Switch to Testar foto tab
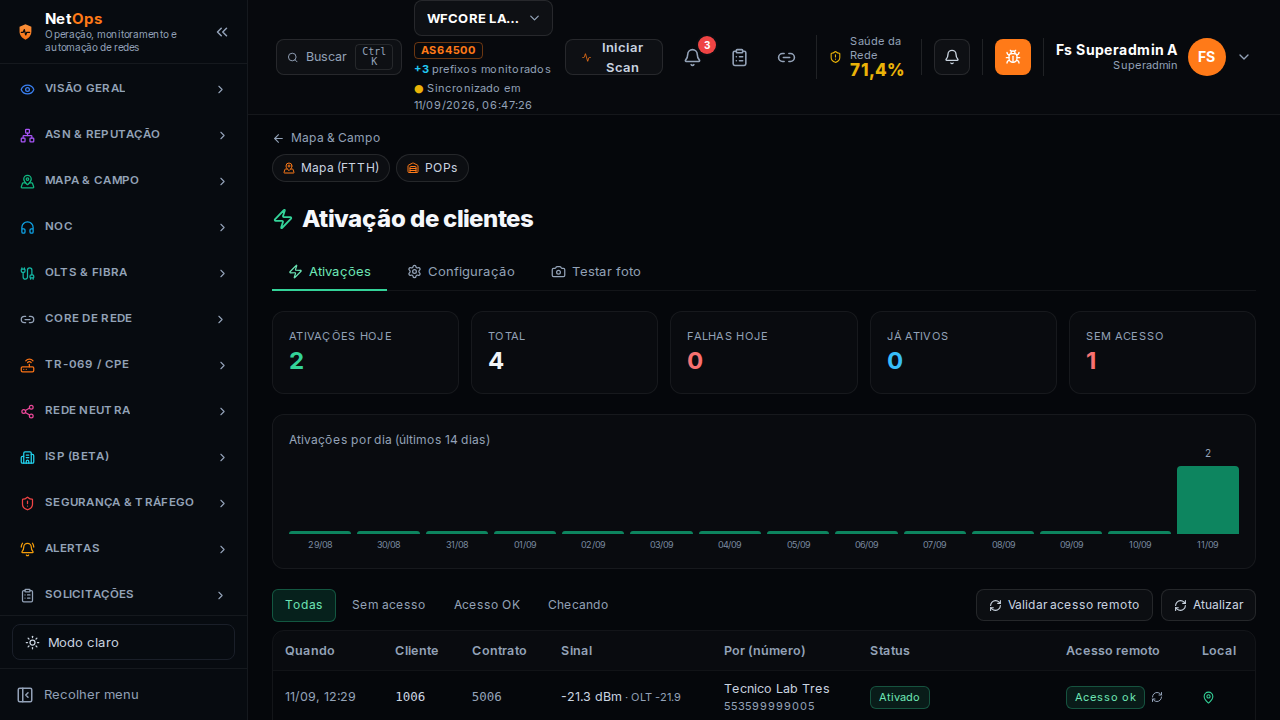The height and width of the screenshot is (720, 1280). pyautogui.click(x=596, y=272)
